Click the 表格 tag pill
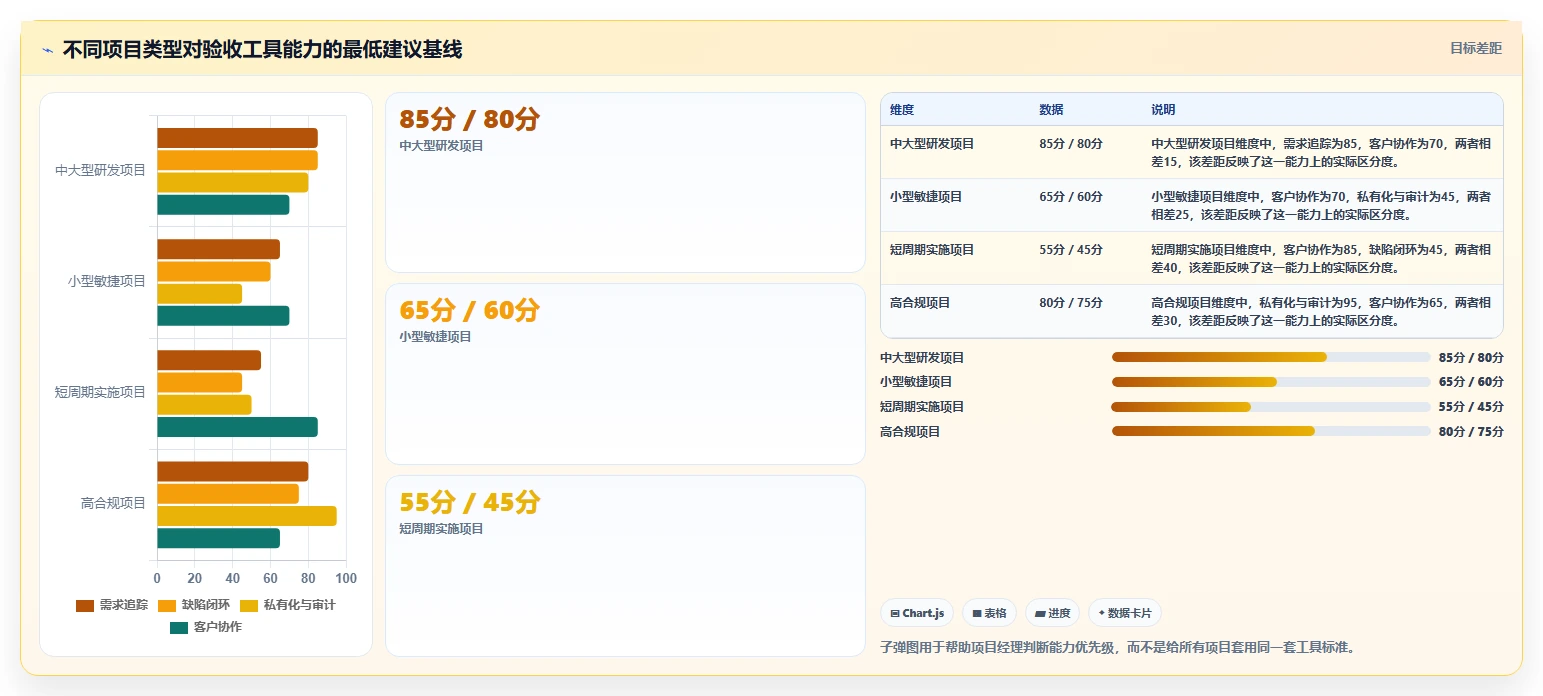The height and width of the screenshot is (696, 1543). pyautogui.click(x=990, y=613)
